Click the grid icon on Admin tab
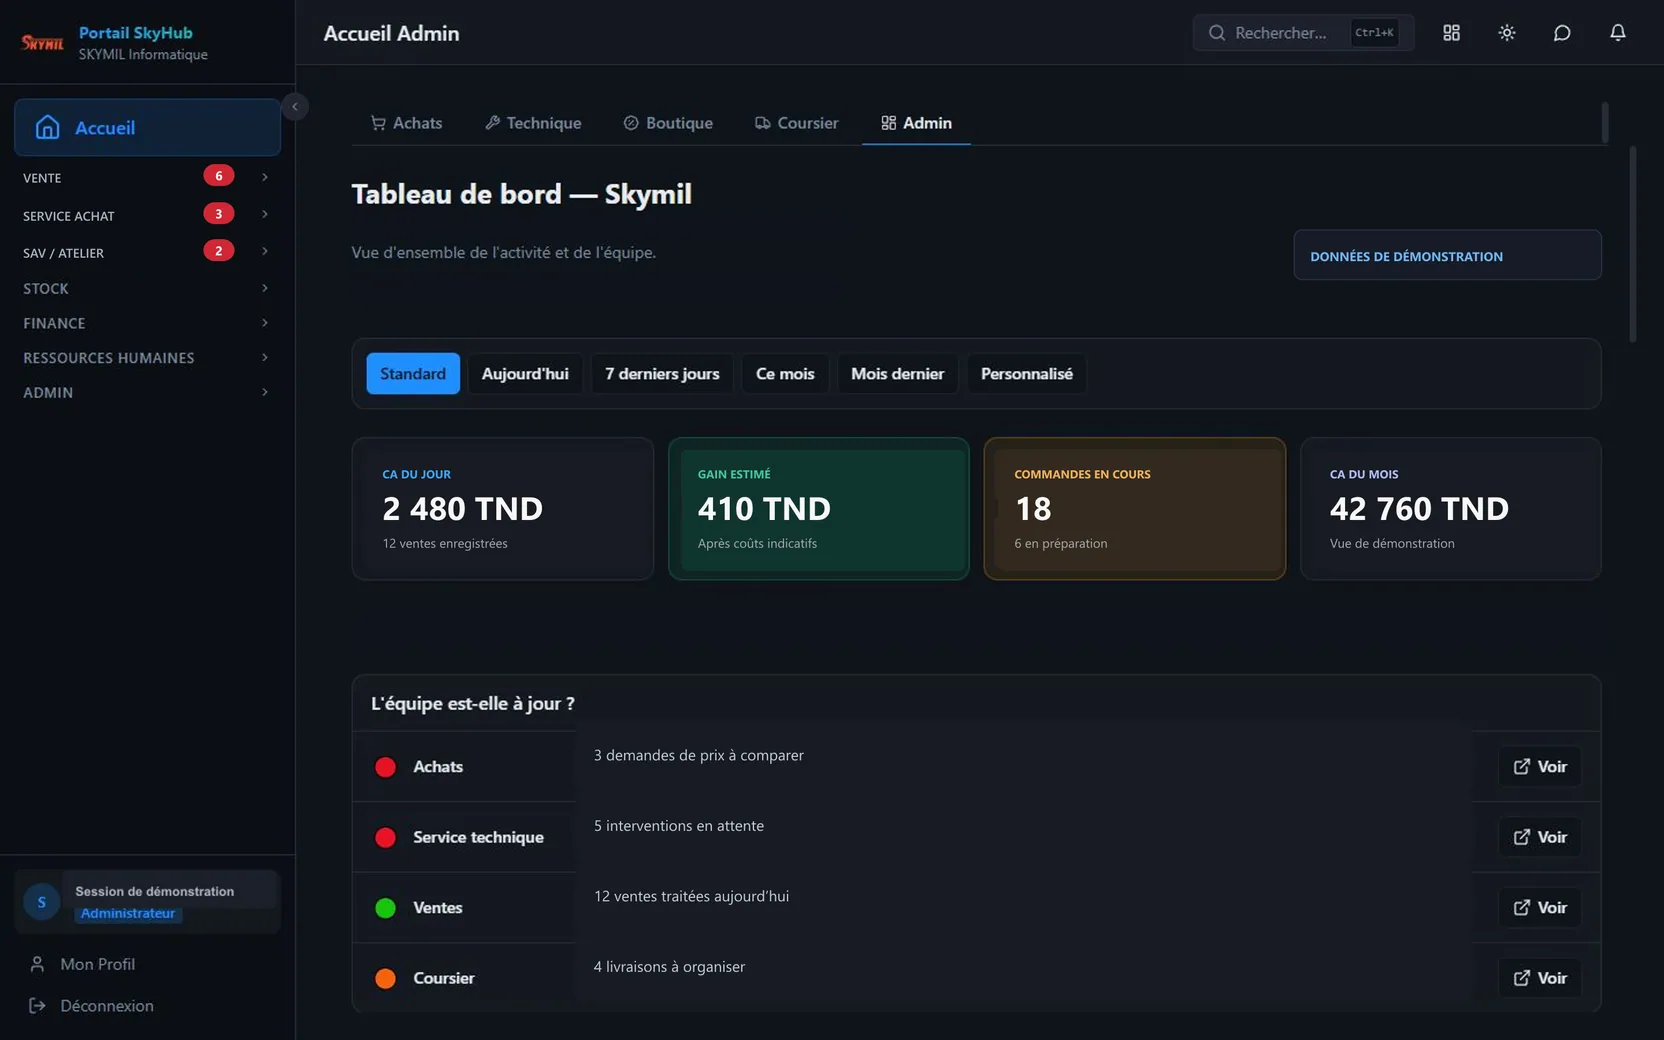This screenshot has width=1664, height=1040. click(888, 123)
